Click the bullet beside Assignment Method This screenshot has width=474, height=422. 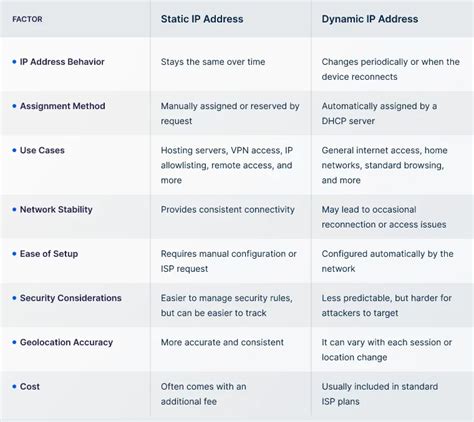14,106
